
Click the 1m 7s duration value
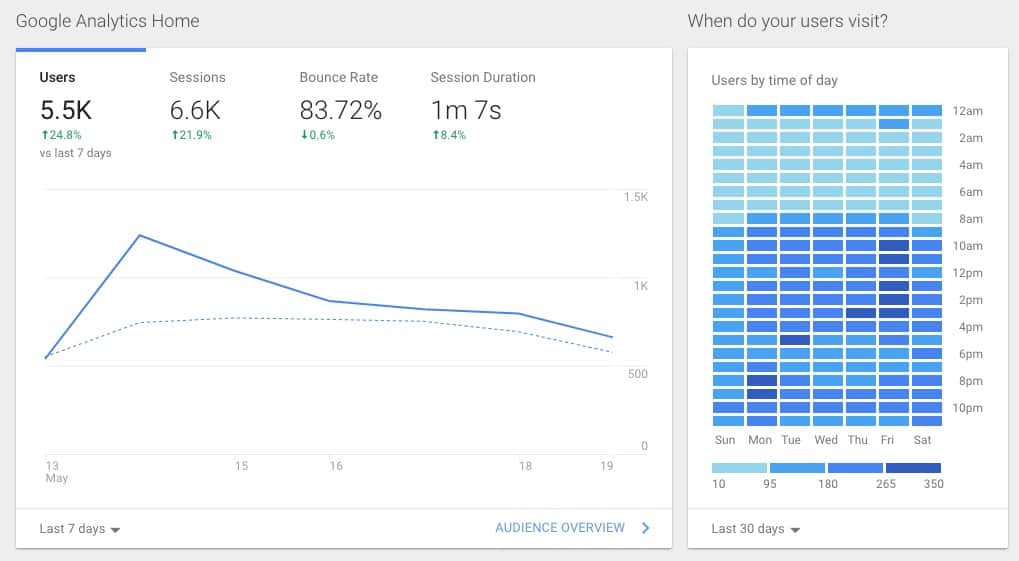pos(466,110)
